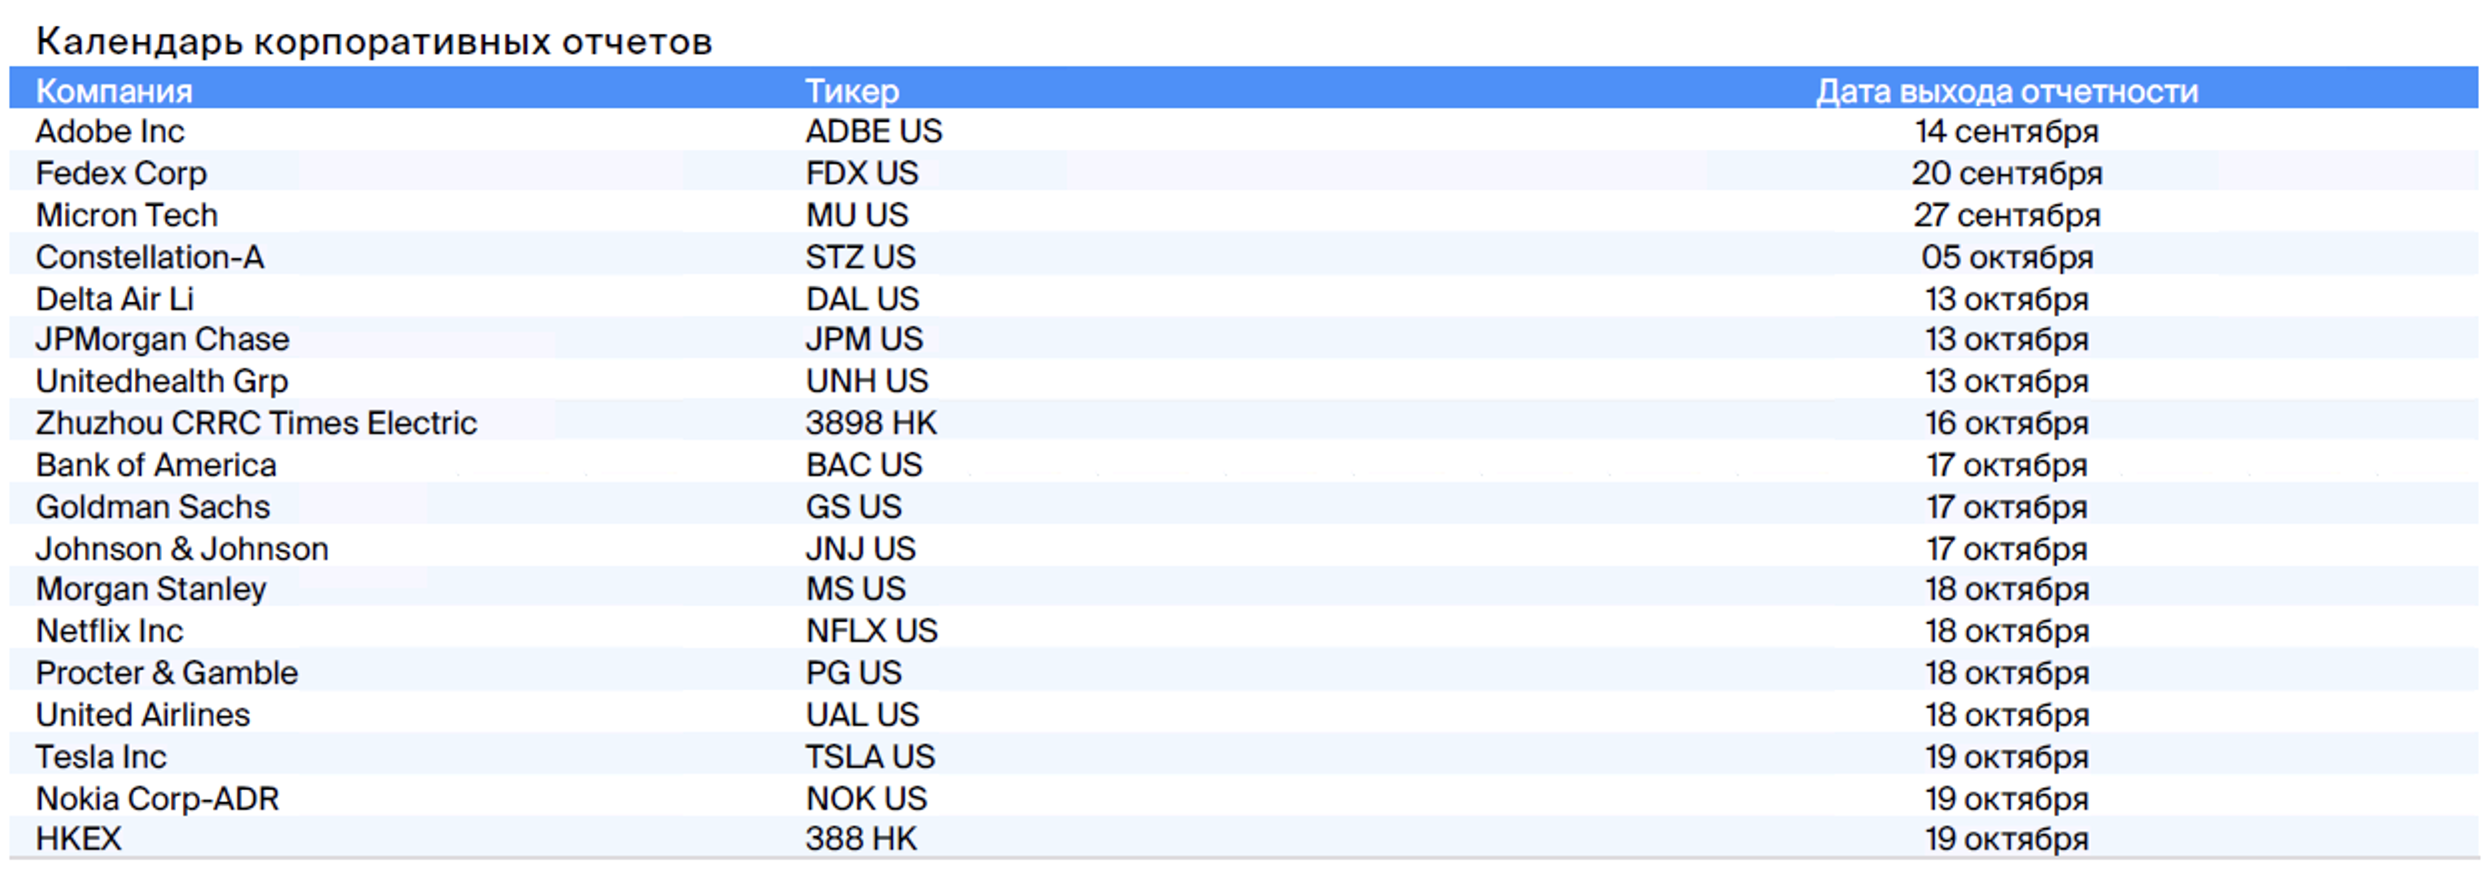Screen dimensions: 2491x869
Task: Select the 'Adobe Inc' company cell
Action: (110, 131)
